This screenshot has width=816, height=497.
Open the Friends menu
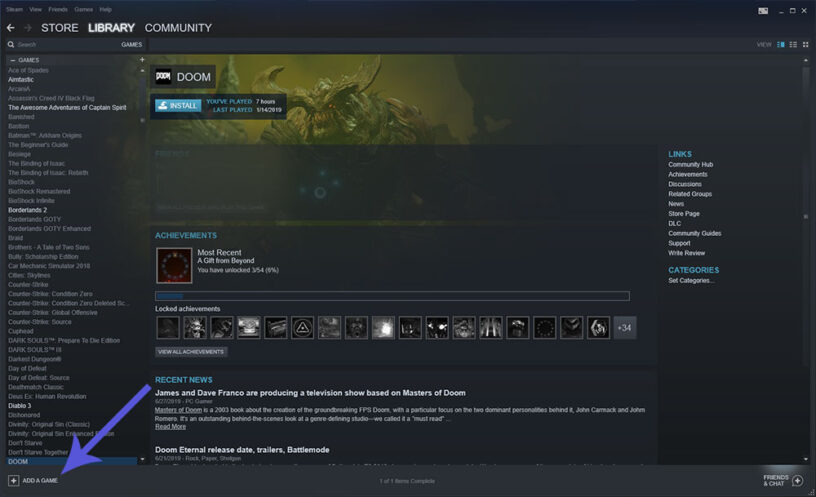[x=58, y=9]
